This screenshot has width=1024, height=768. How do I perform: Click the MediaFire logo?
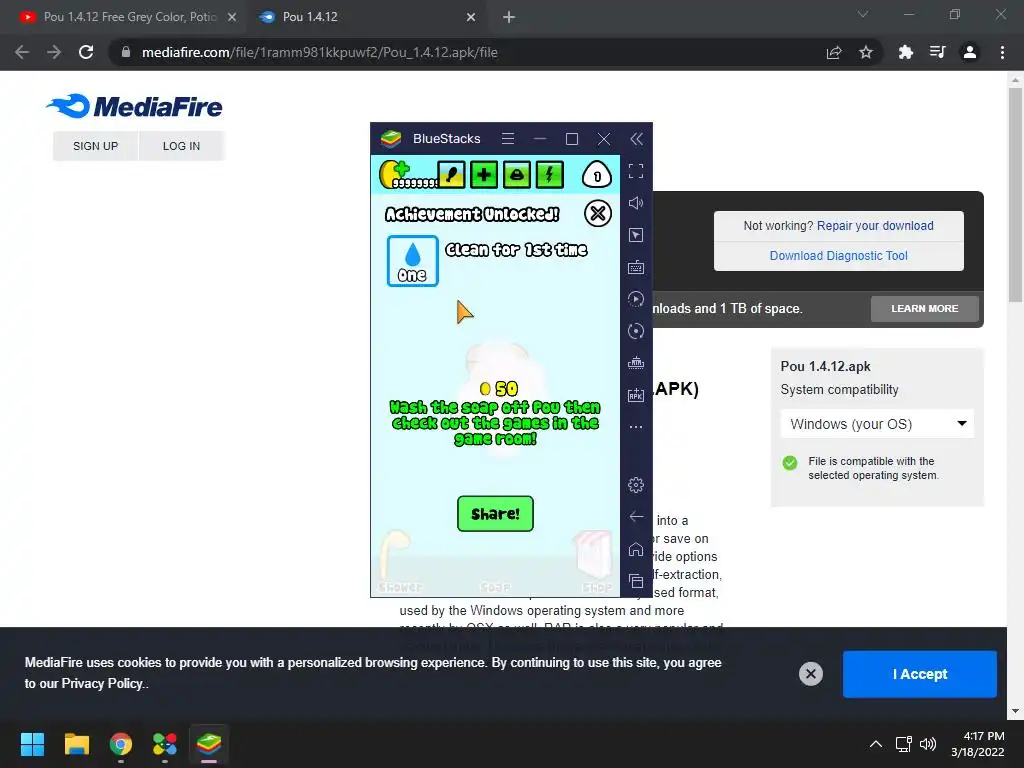click(x=135, y=106)
